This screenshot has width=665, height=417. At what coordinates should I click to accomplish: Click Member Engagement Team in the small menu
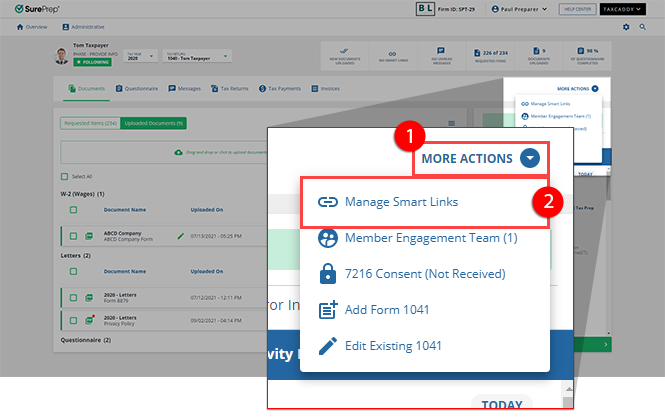556,116
